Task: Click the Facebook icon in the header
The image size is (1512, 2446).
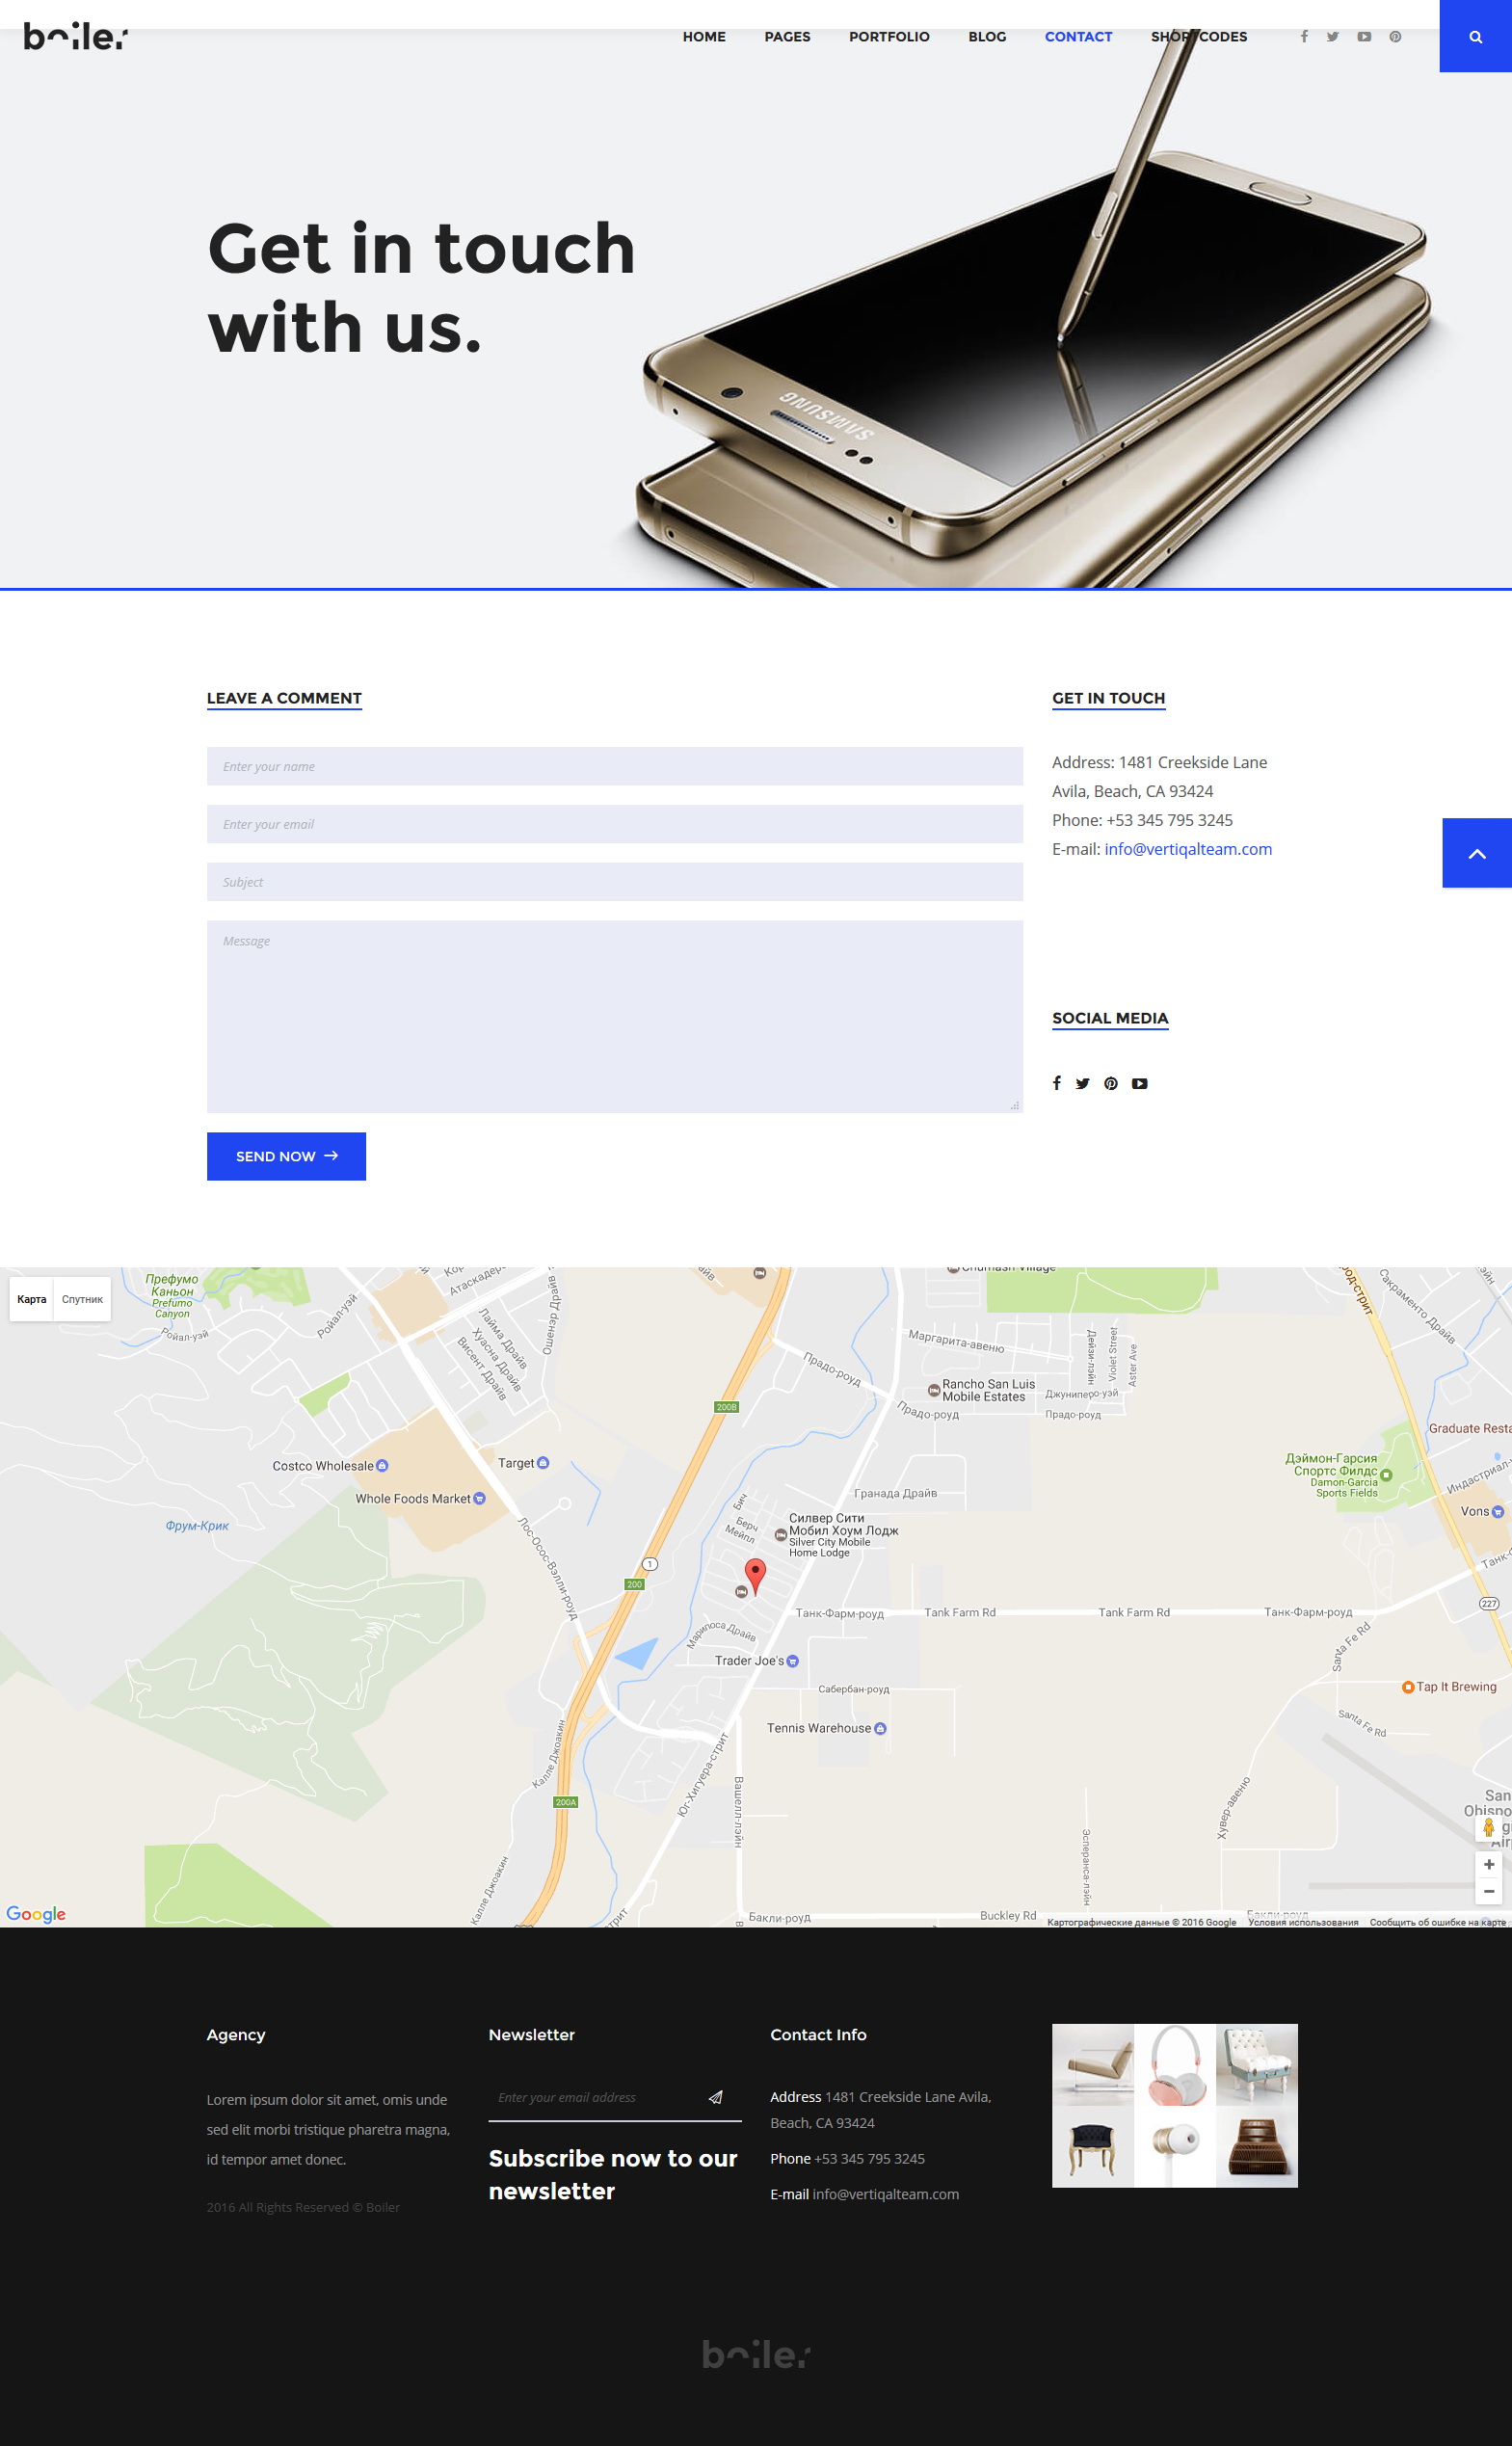Action: (x=1304, y=37)
